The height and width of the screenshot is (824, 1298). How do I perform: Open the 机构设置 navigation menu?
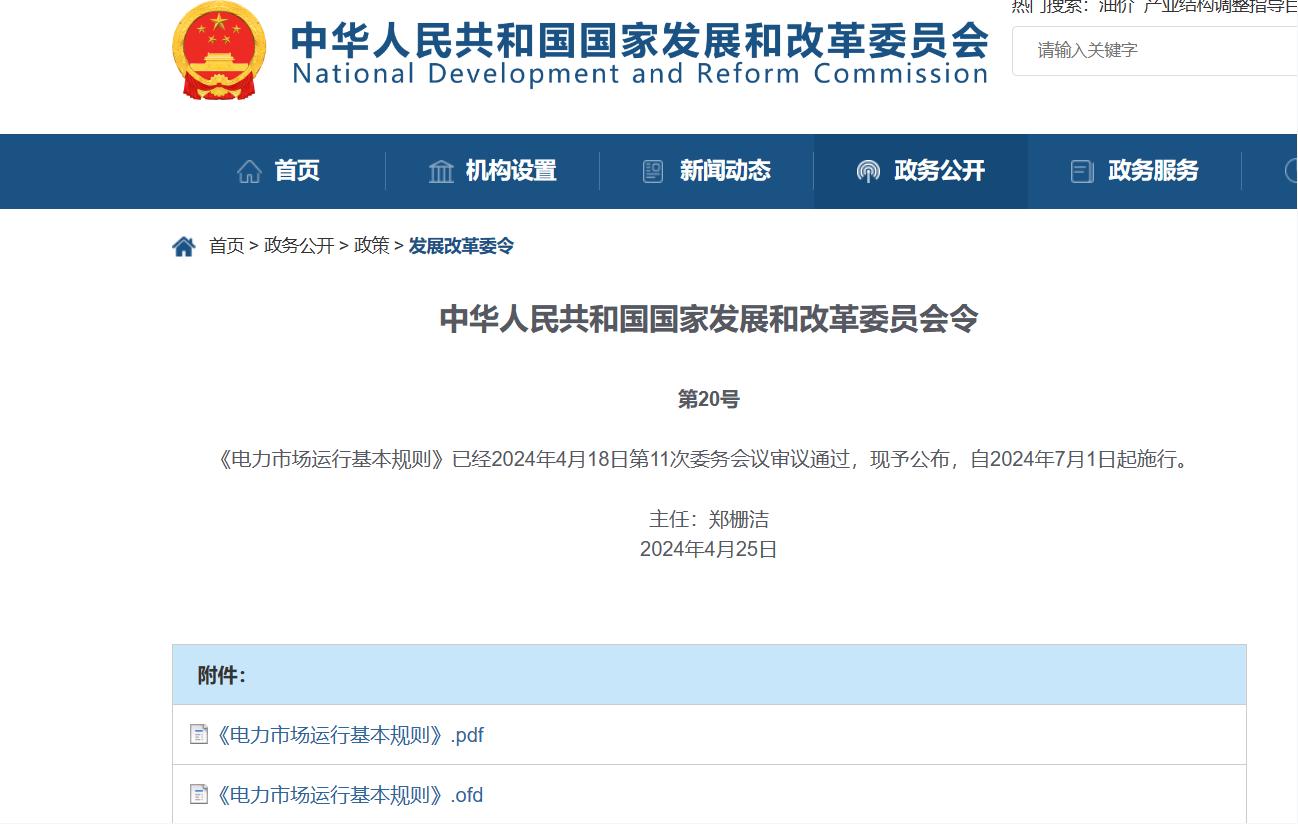click(511, 171)
